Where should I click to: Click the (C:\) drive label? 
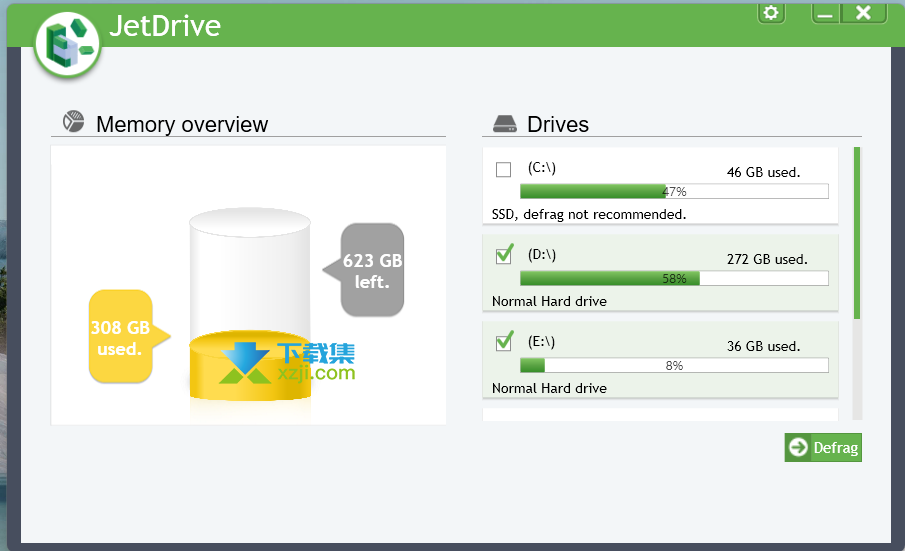541,168
